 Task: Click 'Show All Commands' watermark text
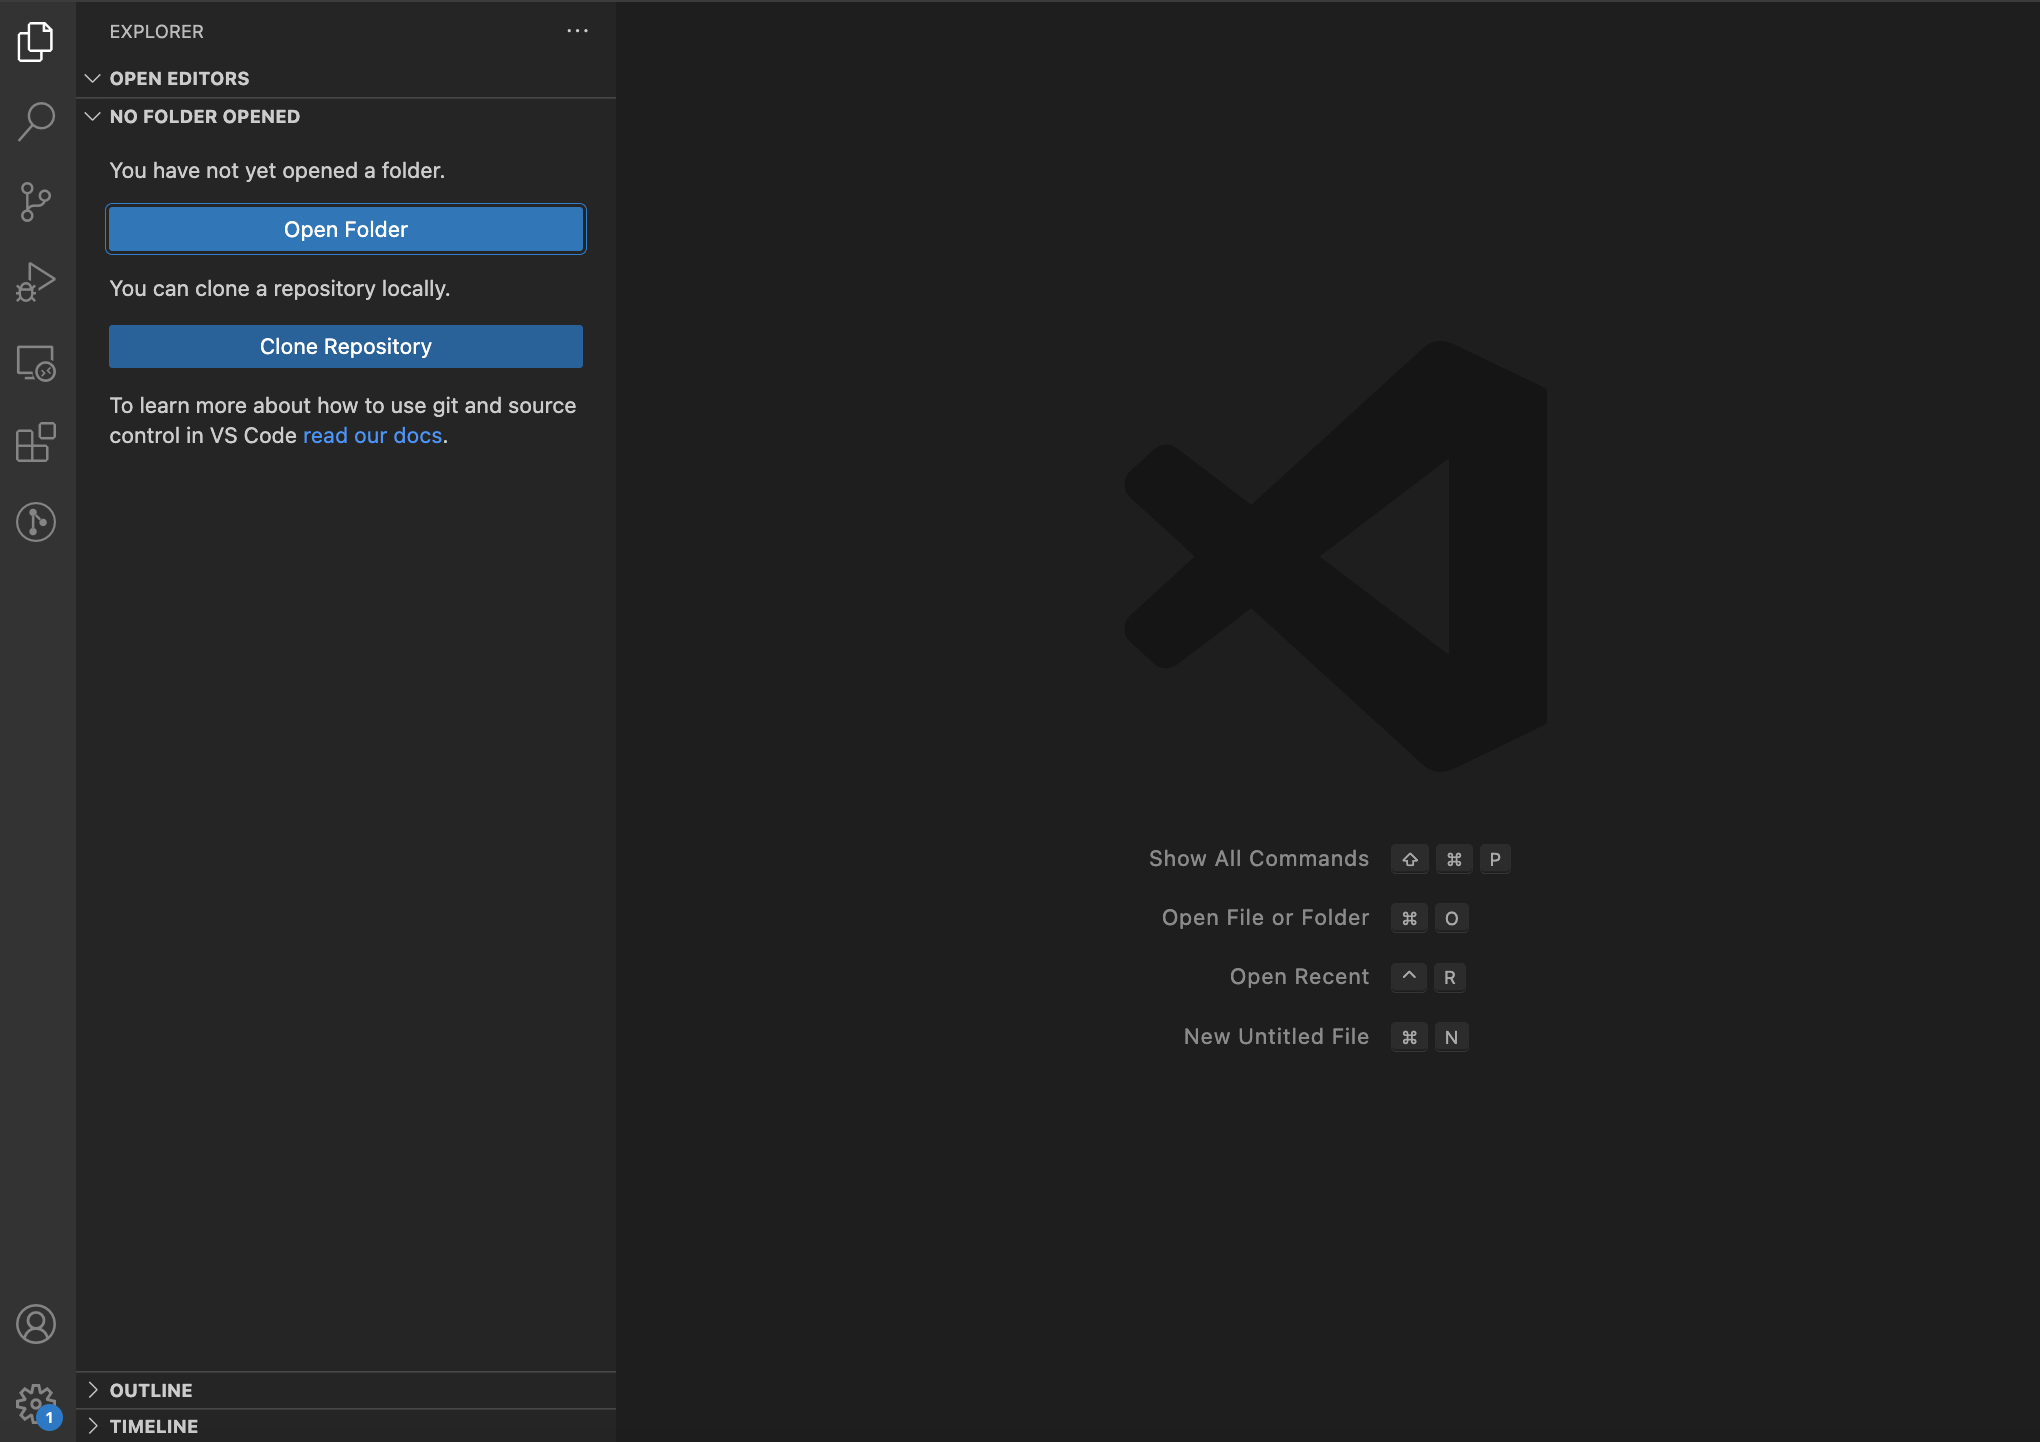click(1258, 858)
